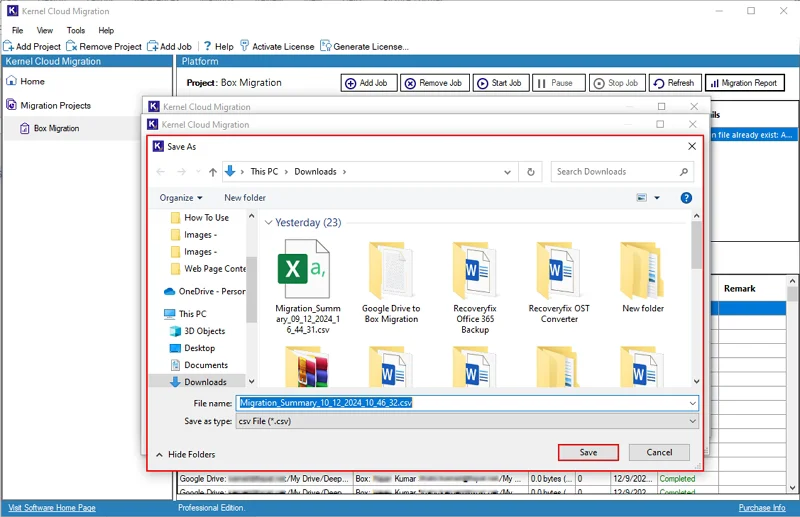Click refresh icon next to address bar
The image size is (800, 517).
tap(531, 172)
